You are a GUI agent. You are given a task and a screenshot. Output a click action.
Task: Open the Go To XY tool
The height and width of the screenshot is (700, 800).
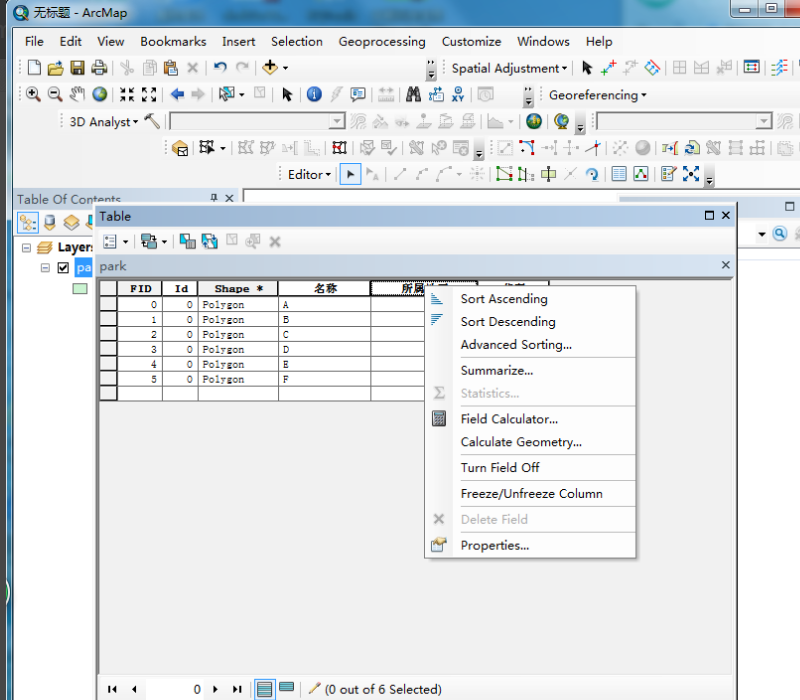point(458,94)
